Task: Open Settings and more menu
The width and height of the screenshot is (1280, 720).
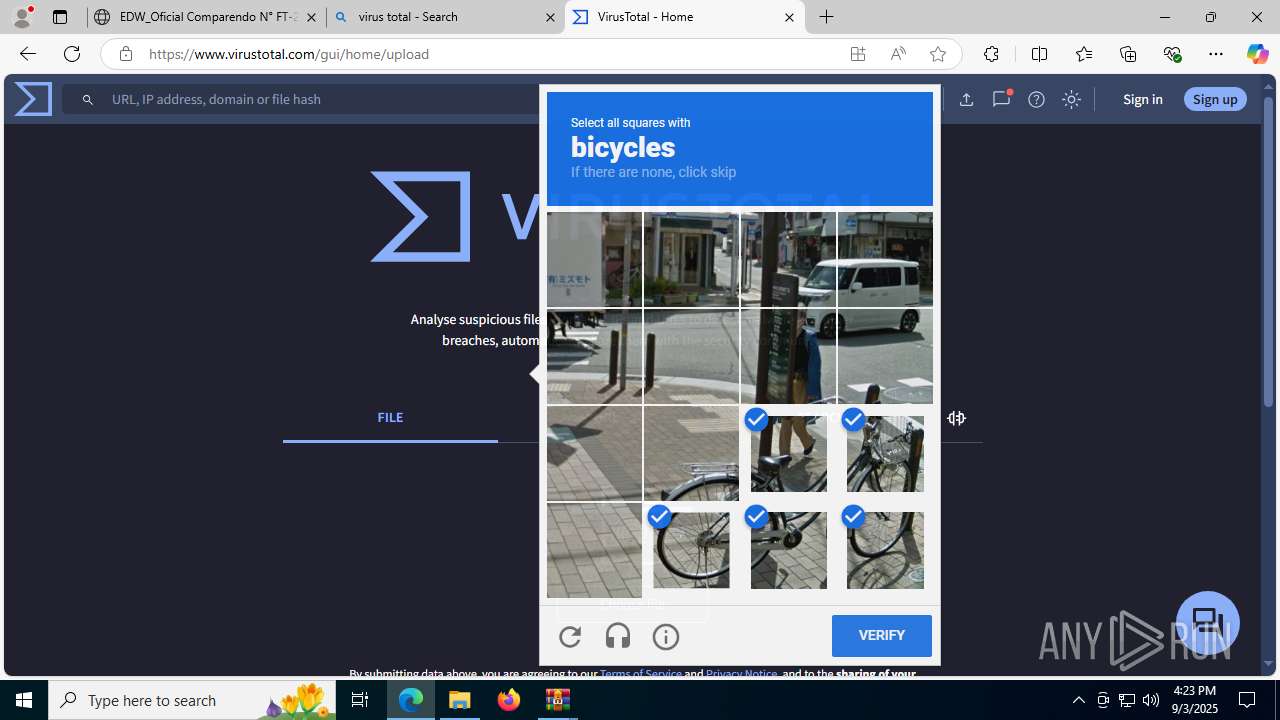Action: pos(1216,54)
